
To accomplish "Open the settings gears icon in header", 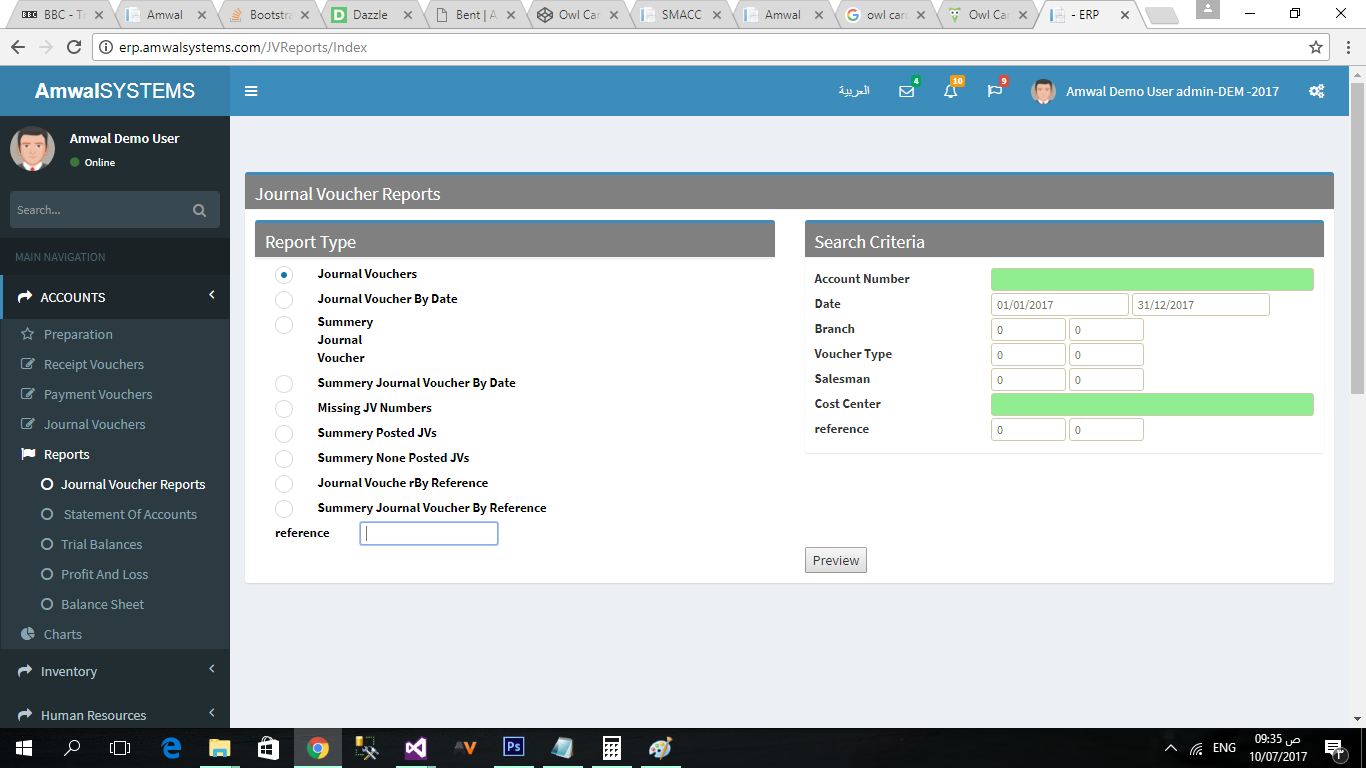I will point(1316,91).
